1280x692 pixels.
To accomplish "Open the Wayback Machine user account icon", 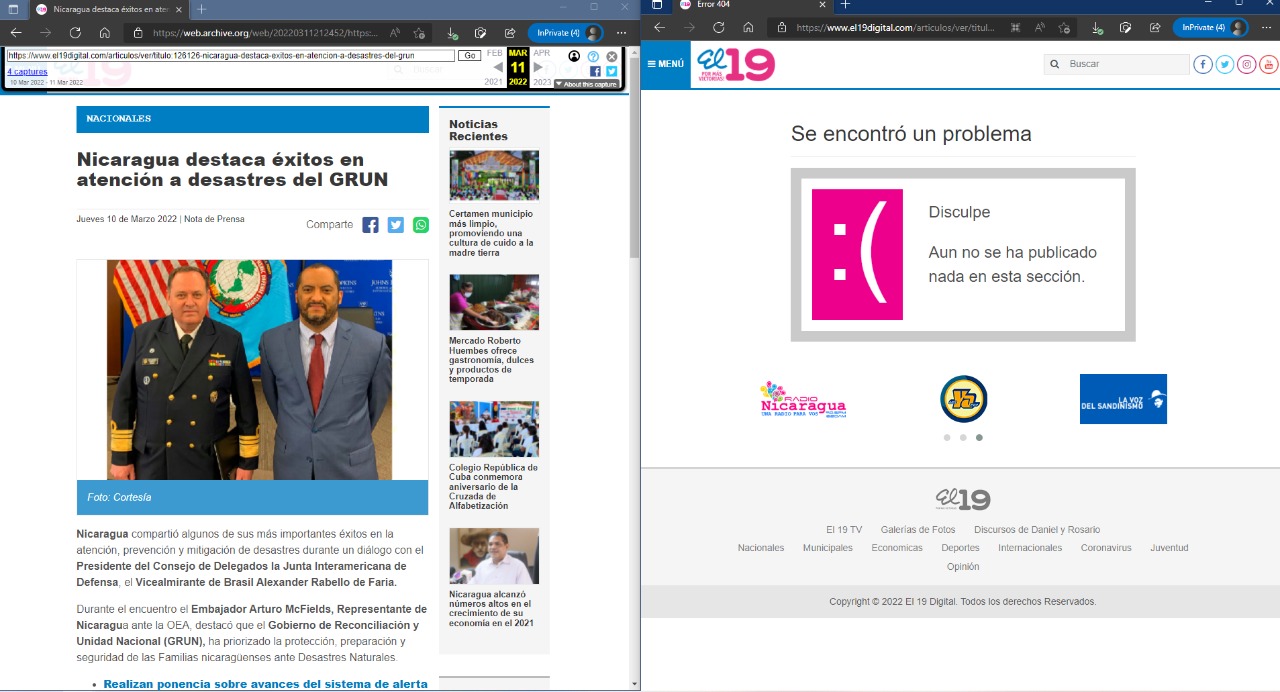I will [575, 56].
